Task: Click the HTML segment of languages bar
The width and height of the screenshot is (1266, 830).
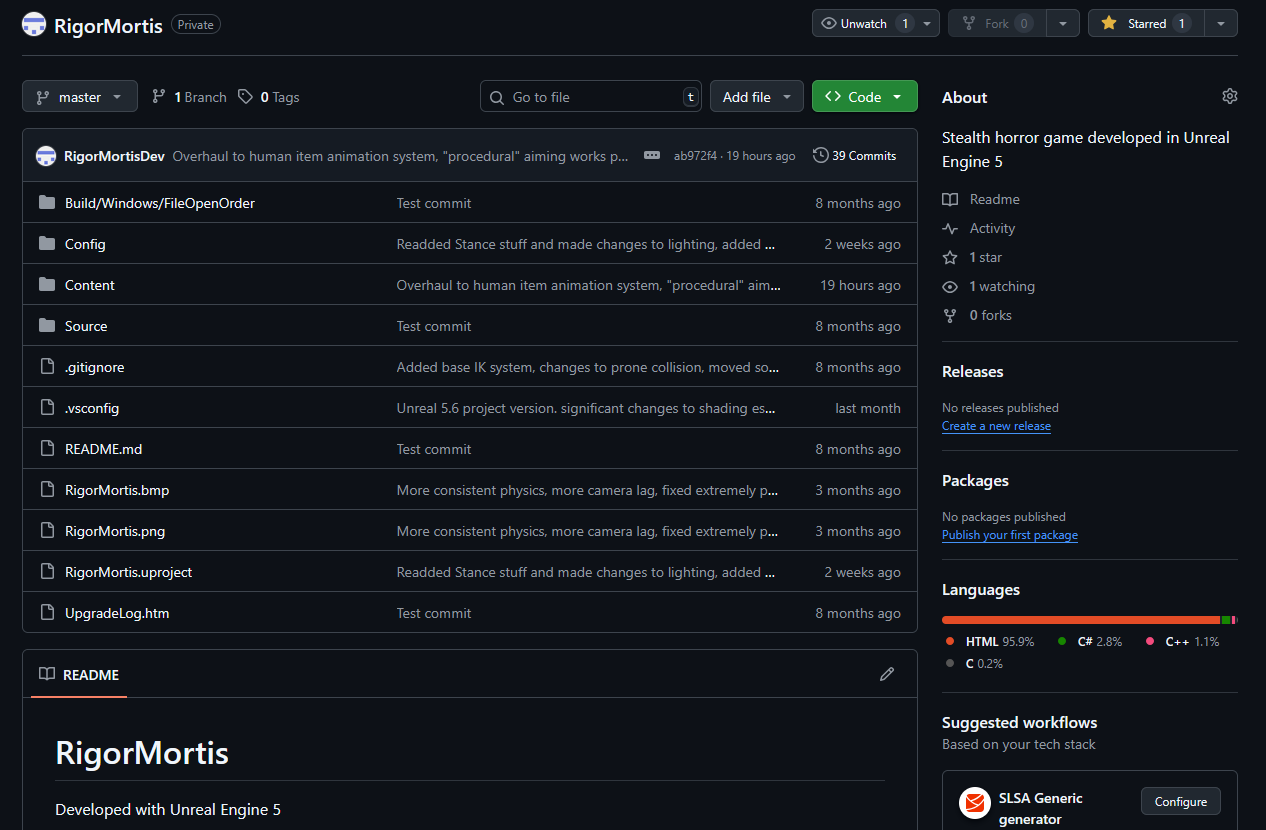Action: pyautogui.click(x=1081, y=620)
